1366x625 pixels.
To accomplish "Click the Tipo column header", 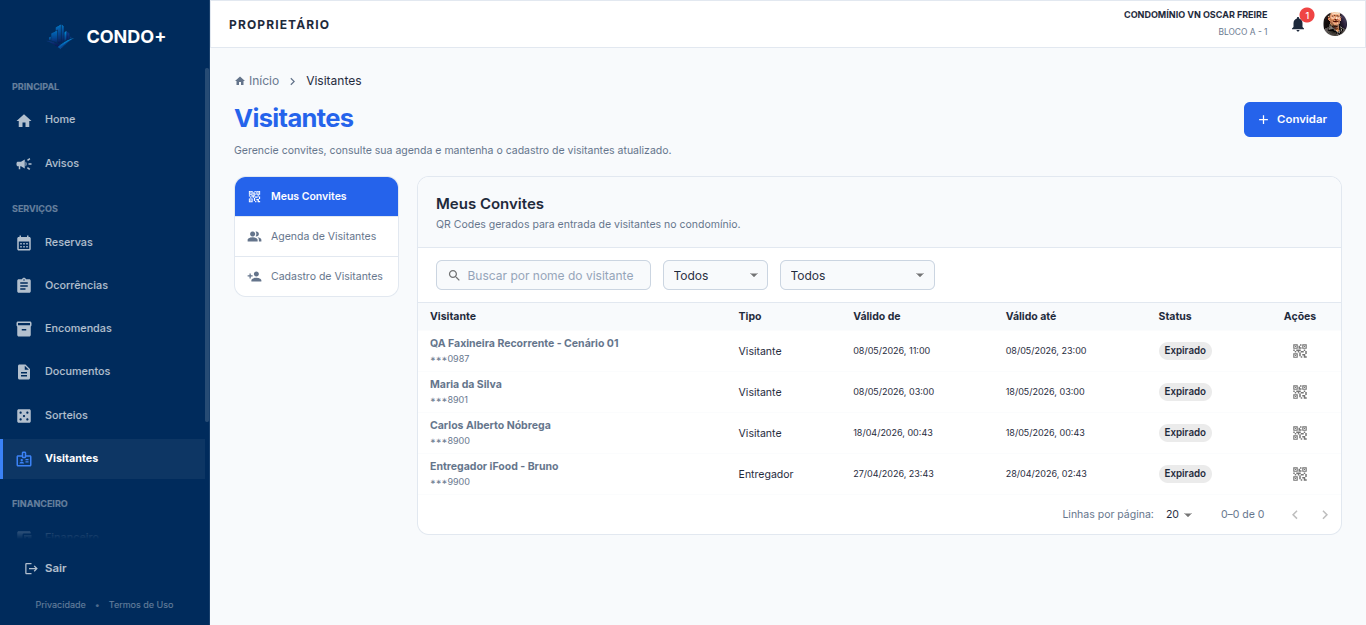I will tap(750, 317).
